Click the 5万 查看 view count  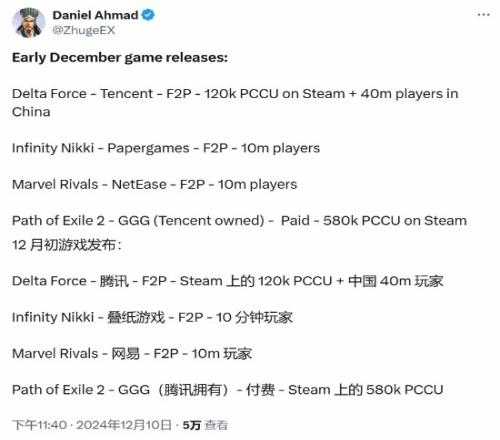point(205,425)
